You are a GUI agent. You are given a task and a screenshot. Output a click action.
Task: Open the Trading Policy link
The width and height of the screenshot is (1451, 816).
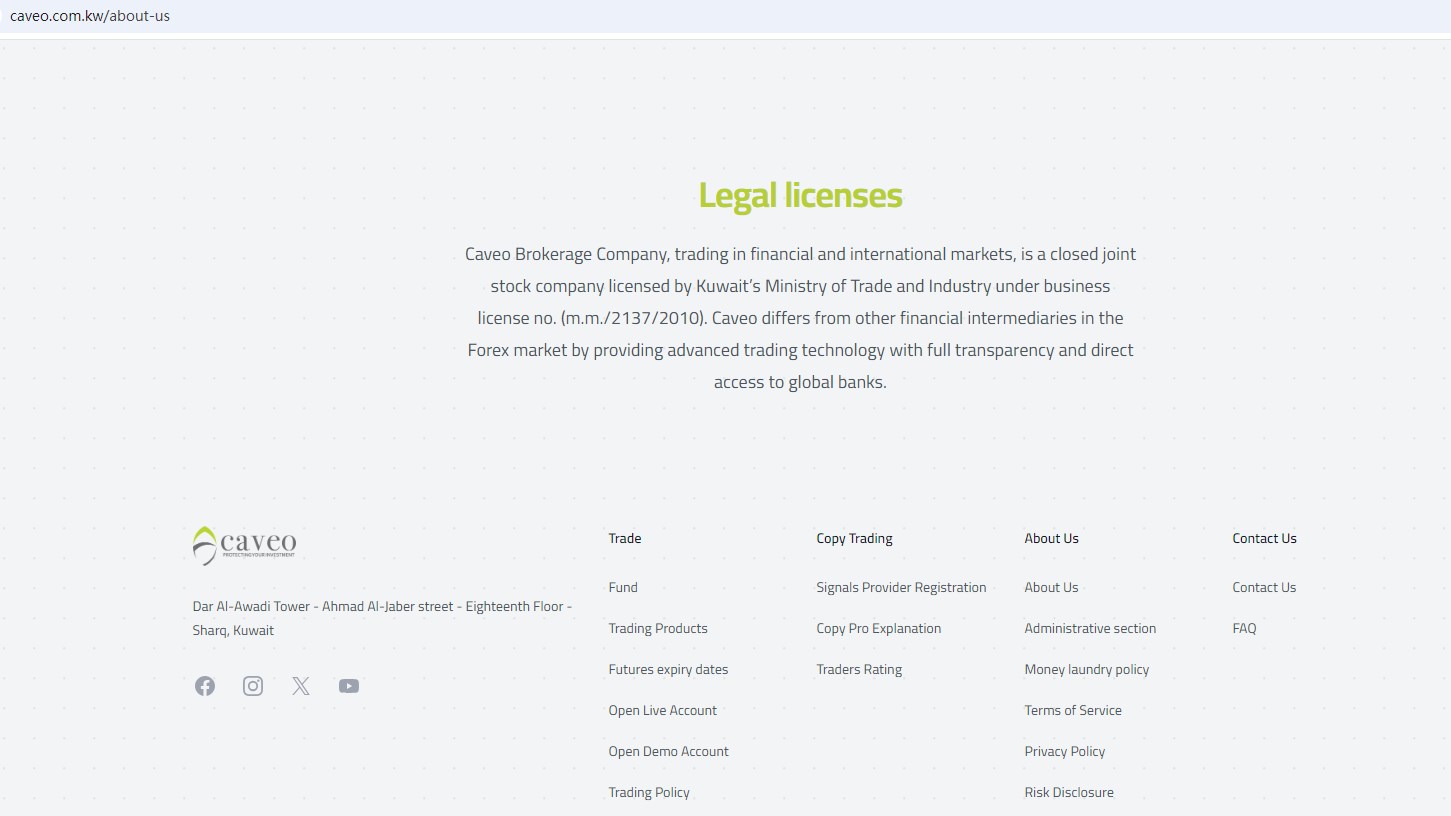click(649, 793)
